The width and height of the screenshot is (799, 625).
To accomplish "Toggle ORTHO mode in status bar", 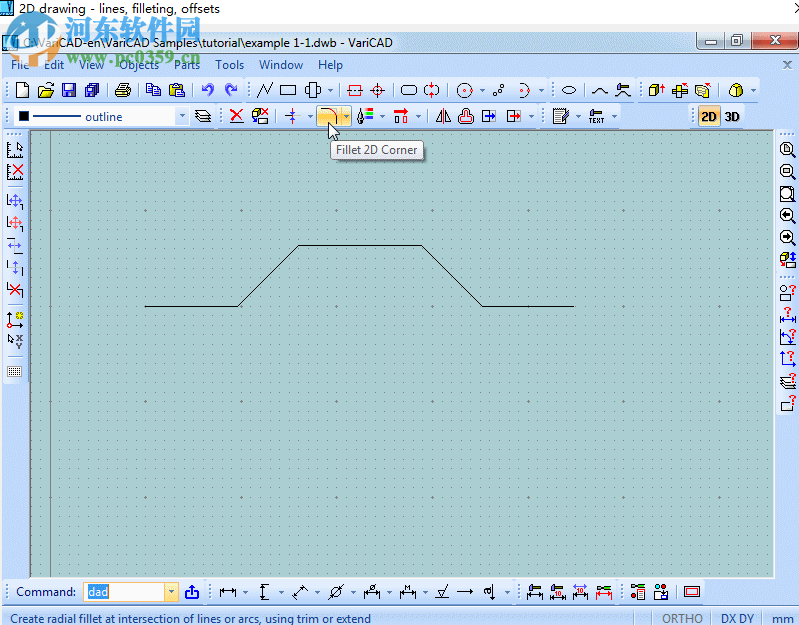I will pos(682,618).
